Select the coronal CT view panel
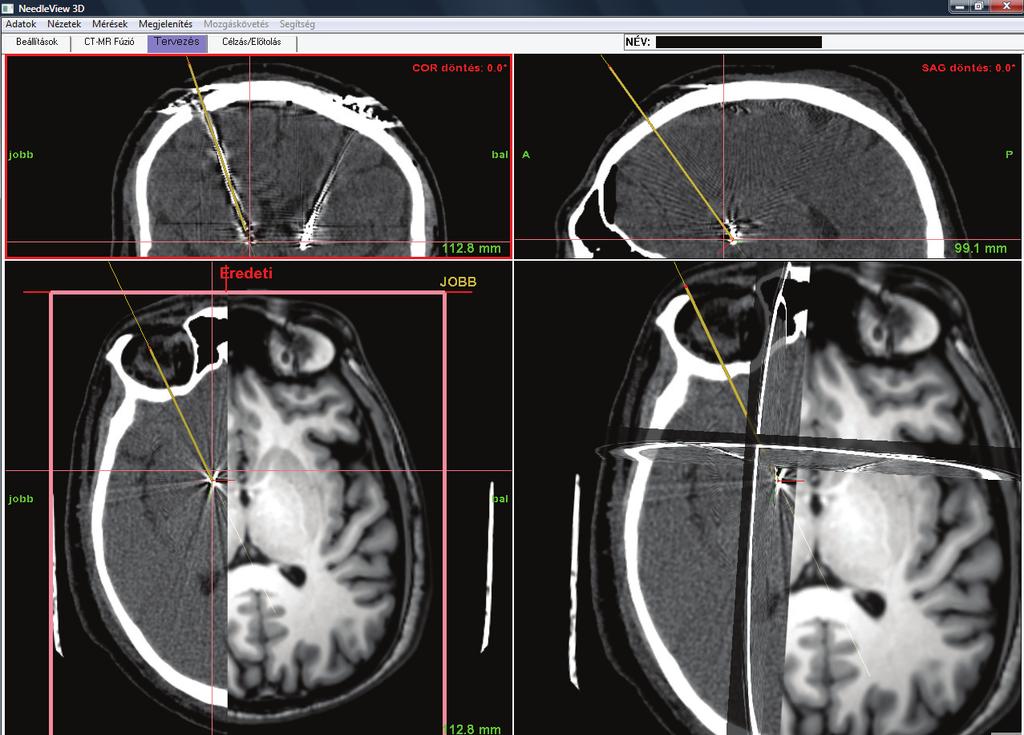Image resolution: width=1024 pixels, height=735 pixels. tap(259, 156)
